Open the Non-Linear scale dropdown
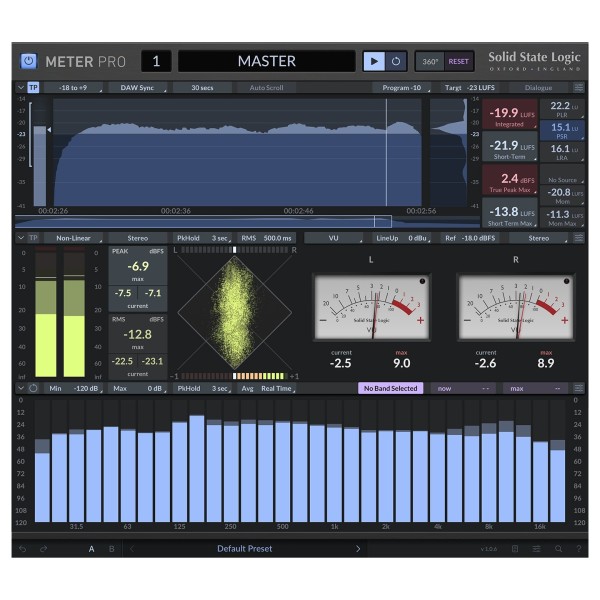Image resolution: width=600 pixels, height=600 pixels. point(73,238)
